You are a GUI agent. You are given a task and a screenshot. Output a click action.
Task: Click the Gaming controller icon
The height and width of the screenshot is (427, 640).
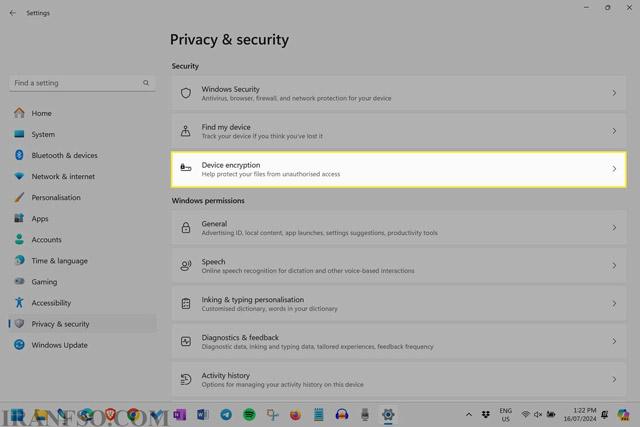click(x=19, y=281)
